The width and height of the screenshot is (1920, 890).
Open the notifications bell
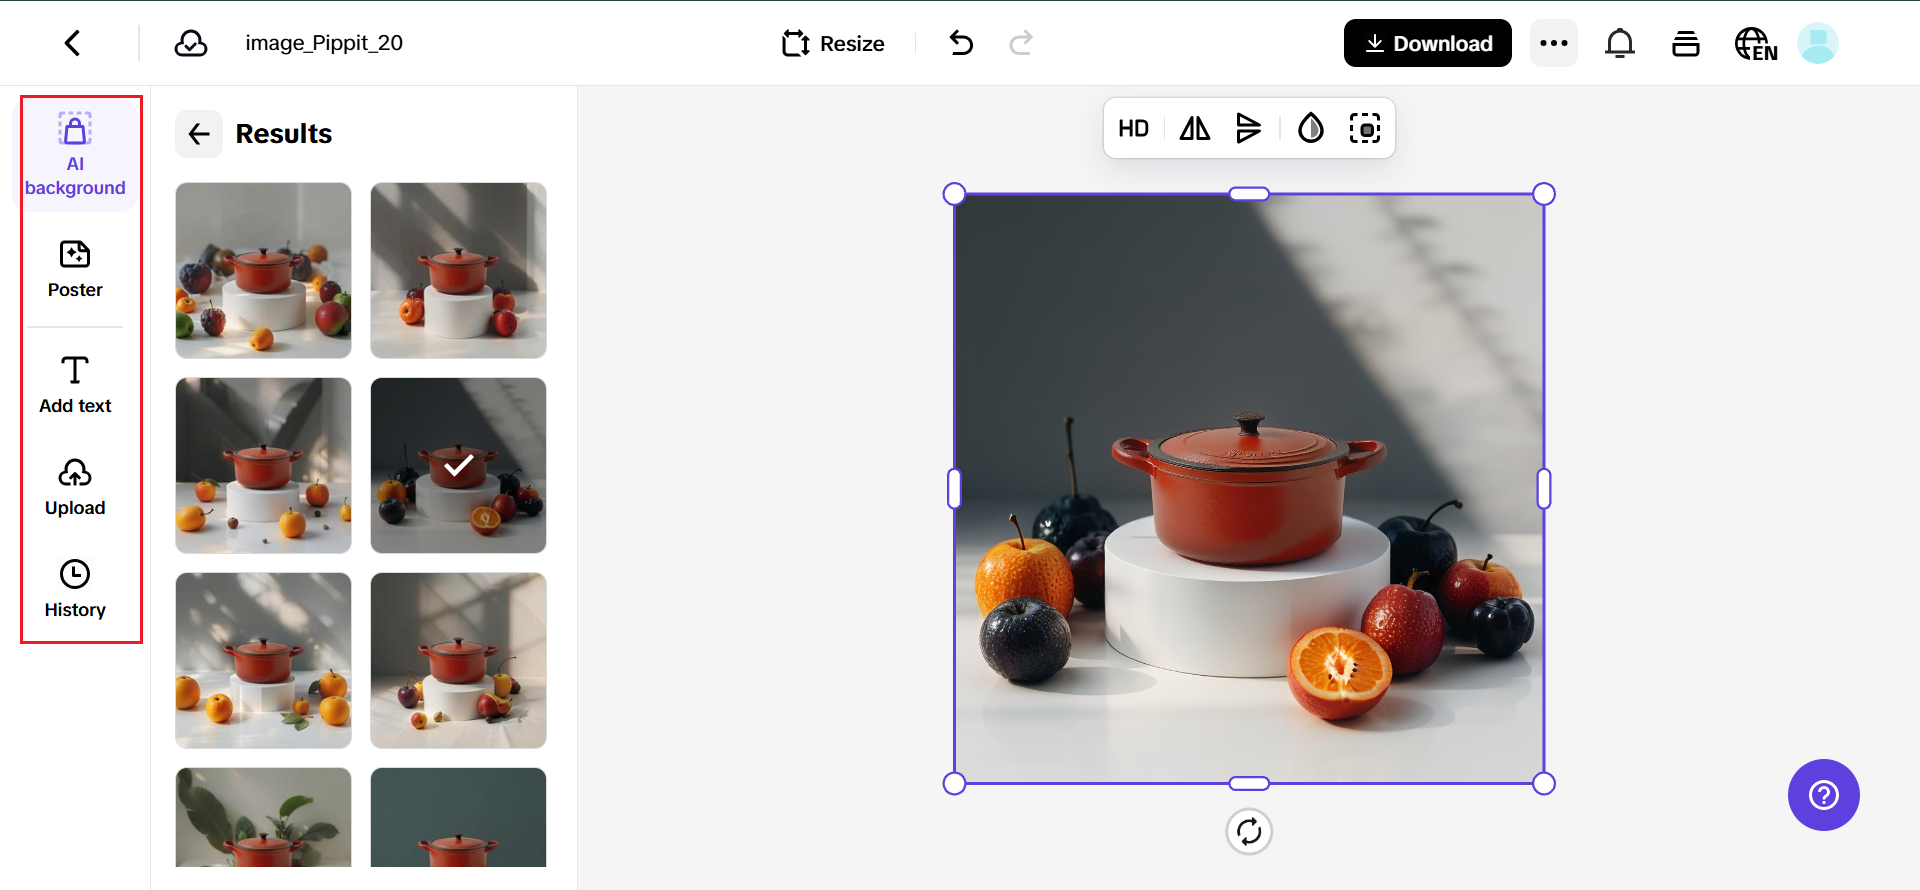(x=1619, y=43)
